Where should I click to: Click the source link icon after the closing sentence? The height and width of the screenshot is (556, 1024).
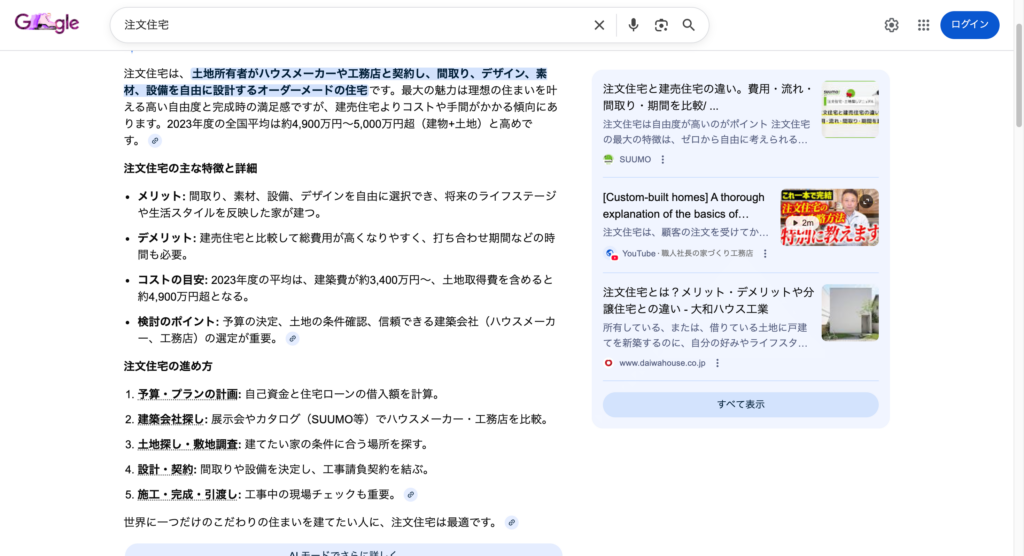pos(511,522)
